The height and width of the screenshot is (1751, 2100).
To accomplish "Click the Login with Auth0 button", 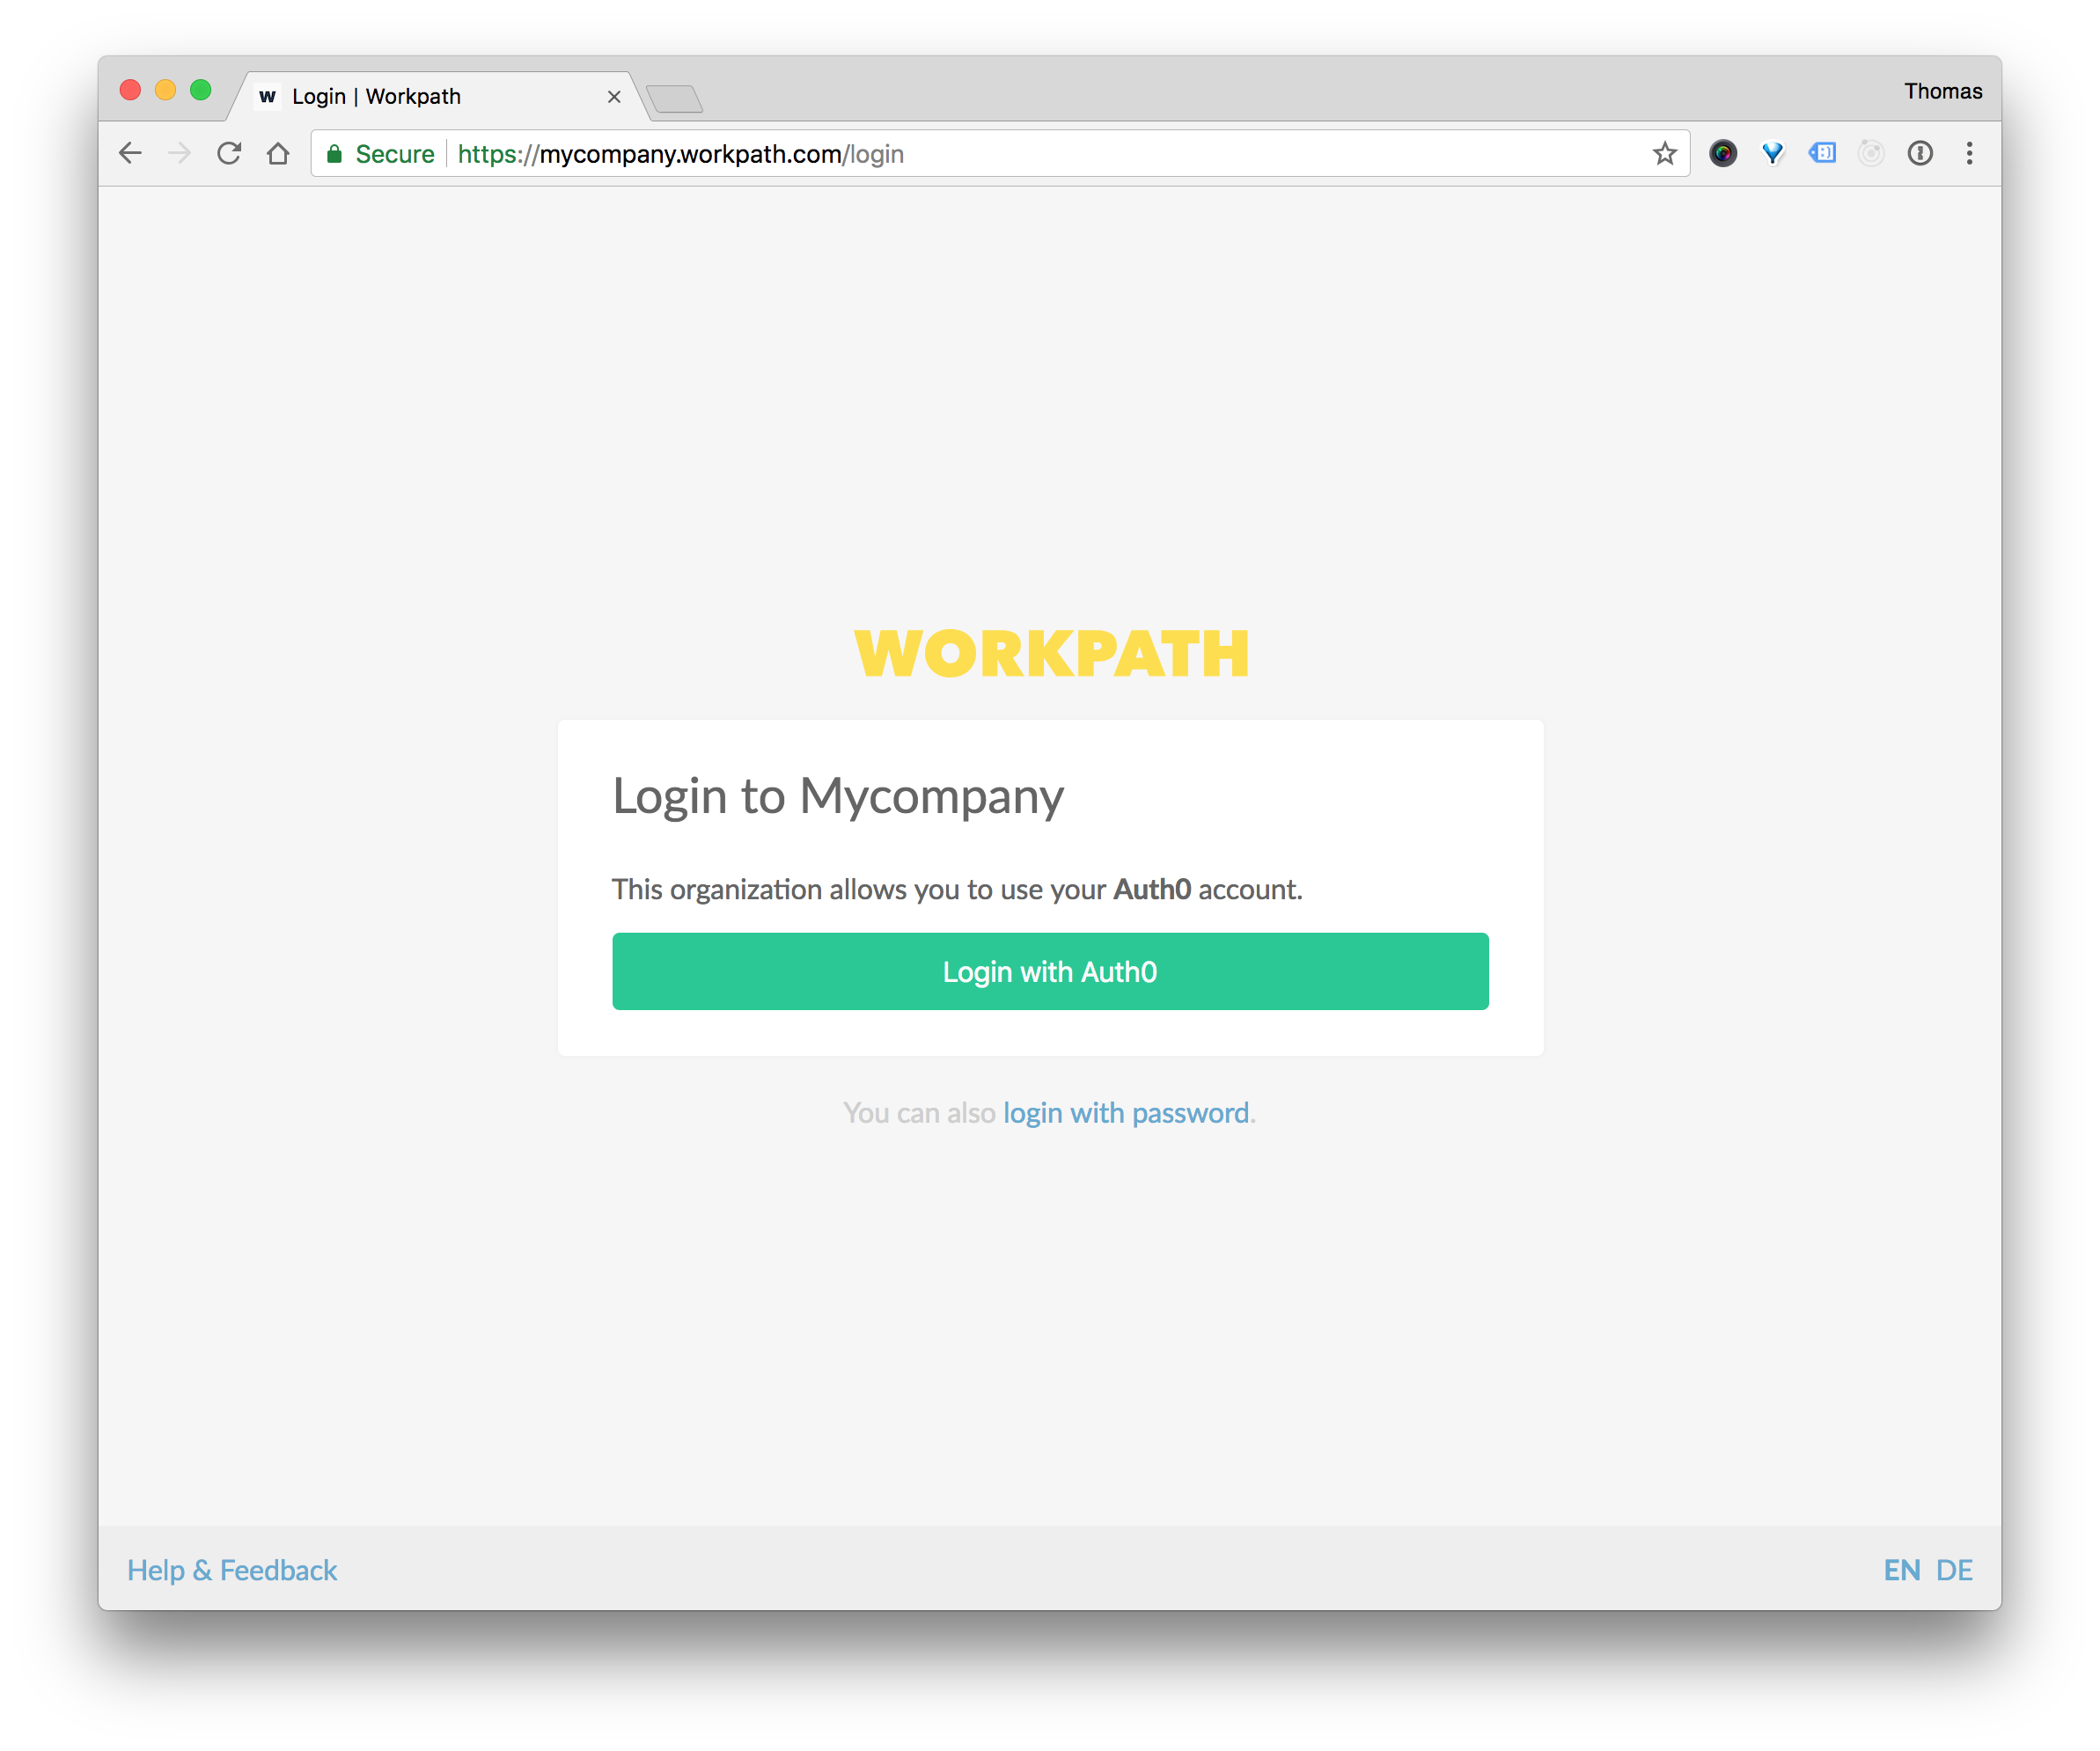I will pos(1050,971).
